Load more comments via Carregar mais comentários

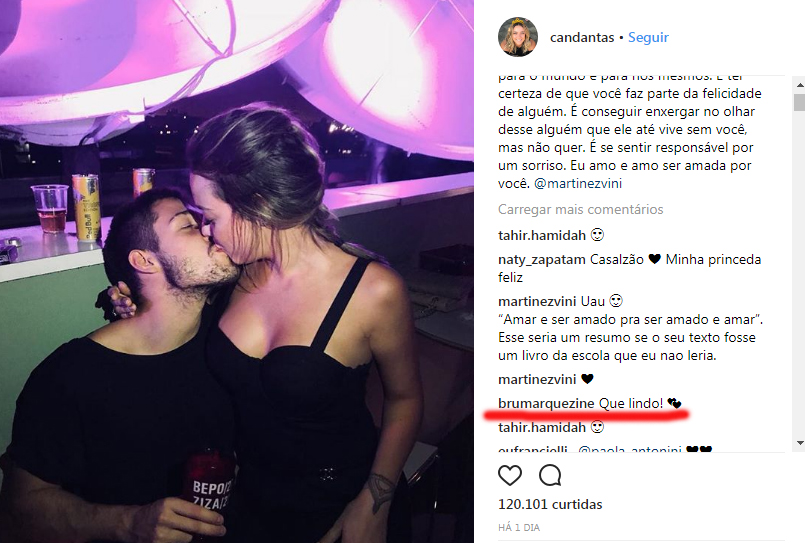(x=580, y=209)
